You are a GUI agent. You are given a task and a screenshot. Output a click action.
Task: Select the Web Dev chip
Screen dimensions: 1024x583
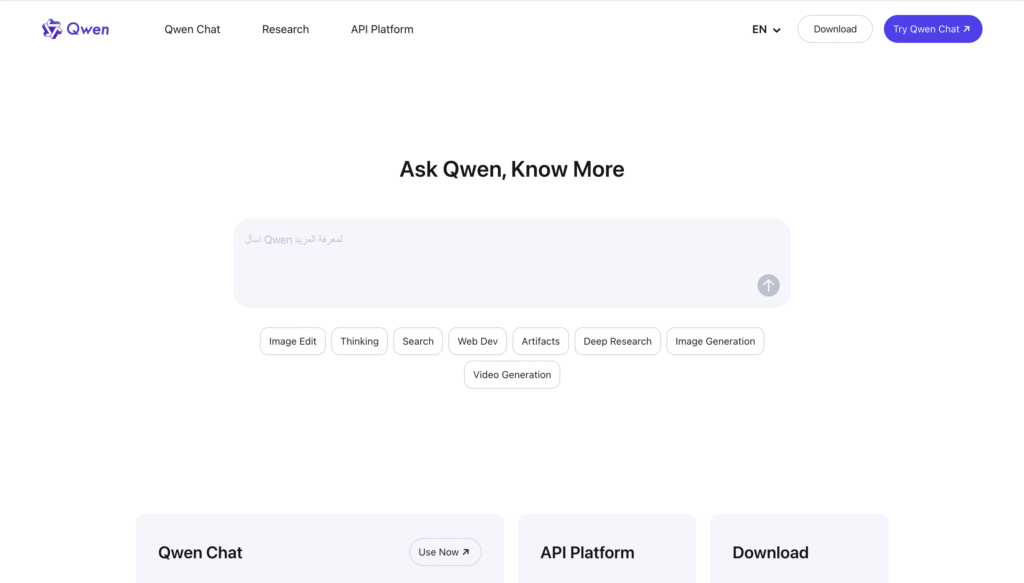point(477,341)
